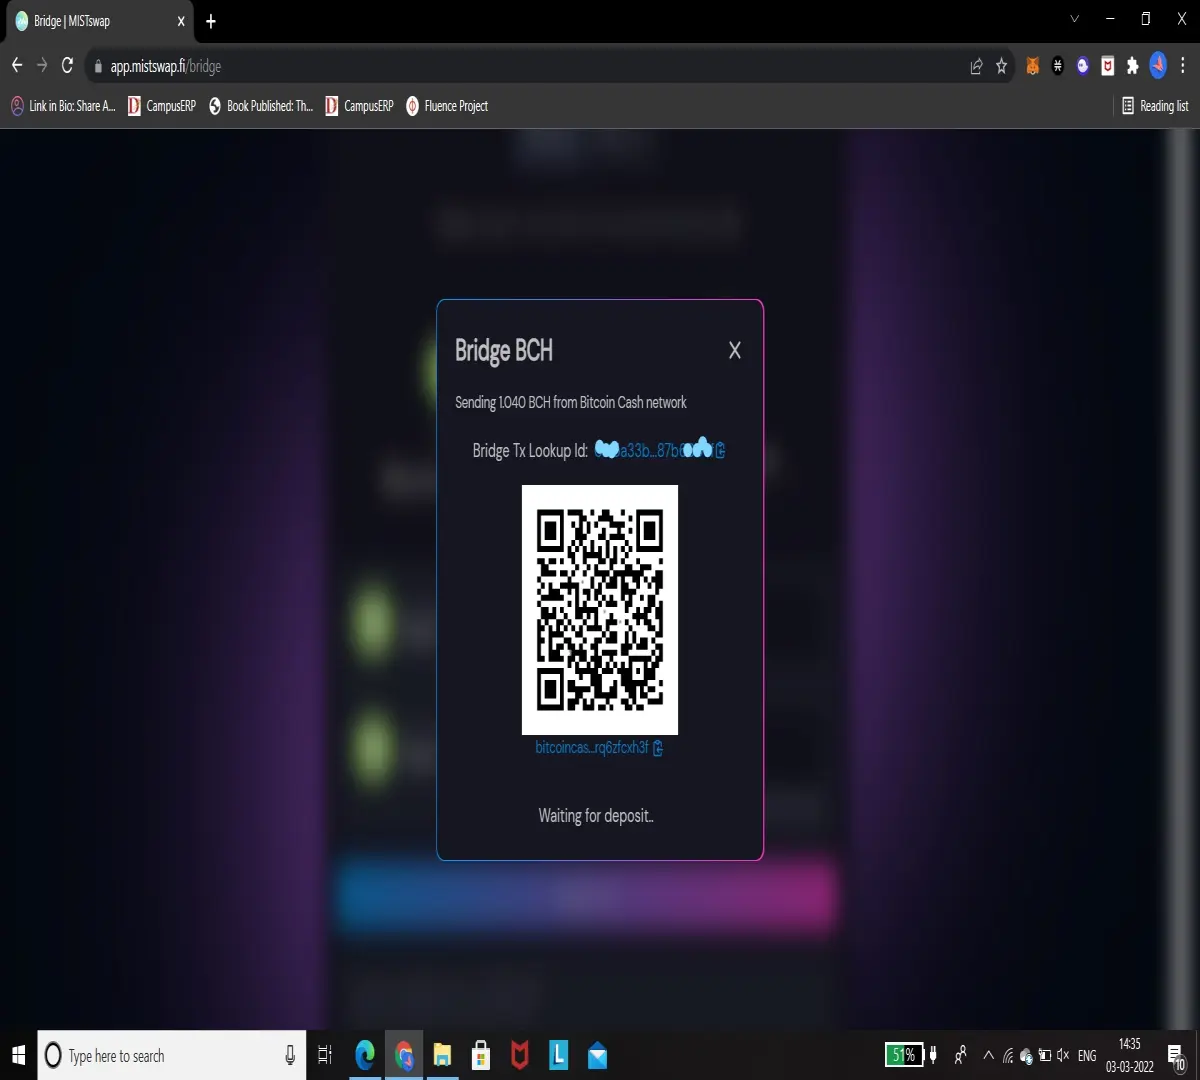Viewport: 1200px width, 1080px height.
Task: Switch to Chrome in taskbar
Action: 404,1055
